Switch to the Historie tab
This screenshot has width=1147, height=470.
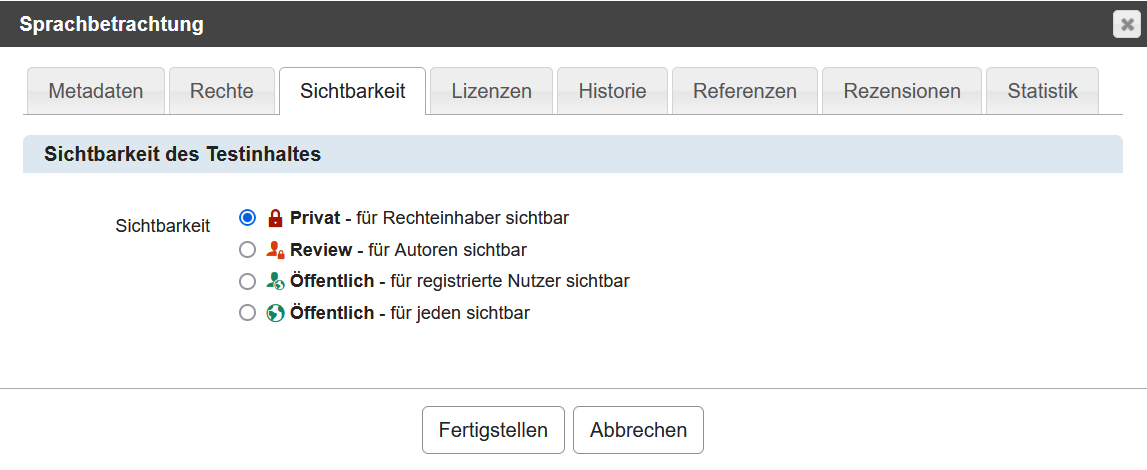coord(612,91)
